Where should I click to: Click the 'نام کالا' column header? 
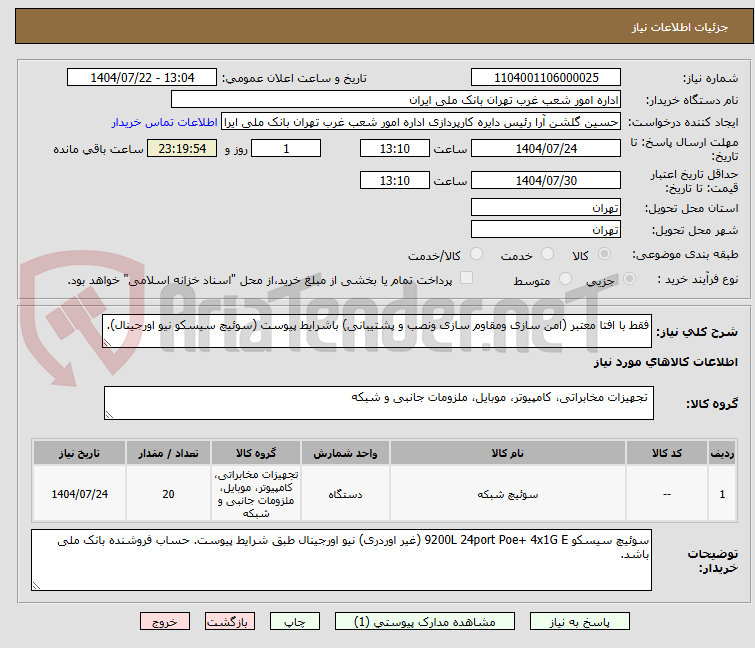pyautogui.click(x=508, y=453)
